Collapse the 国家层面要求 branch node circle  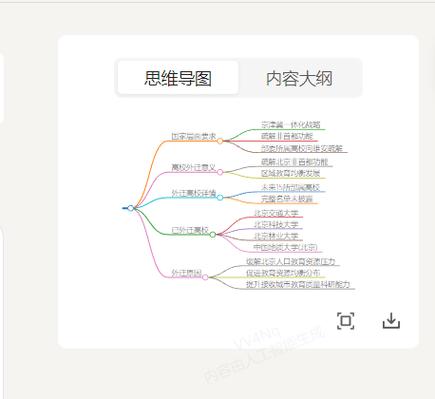220,141
